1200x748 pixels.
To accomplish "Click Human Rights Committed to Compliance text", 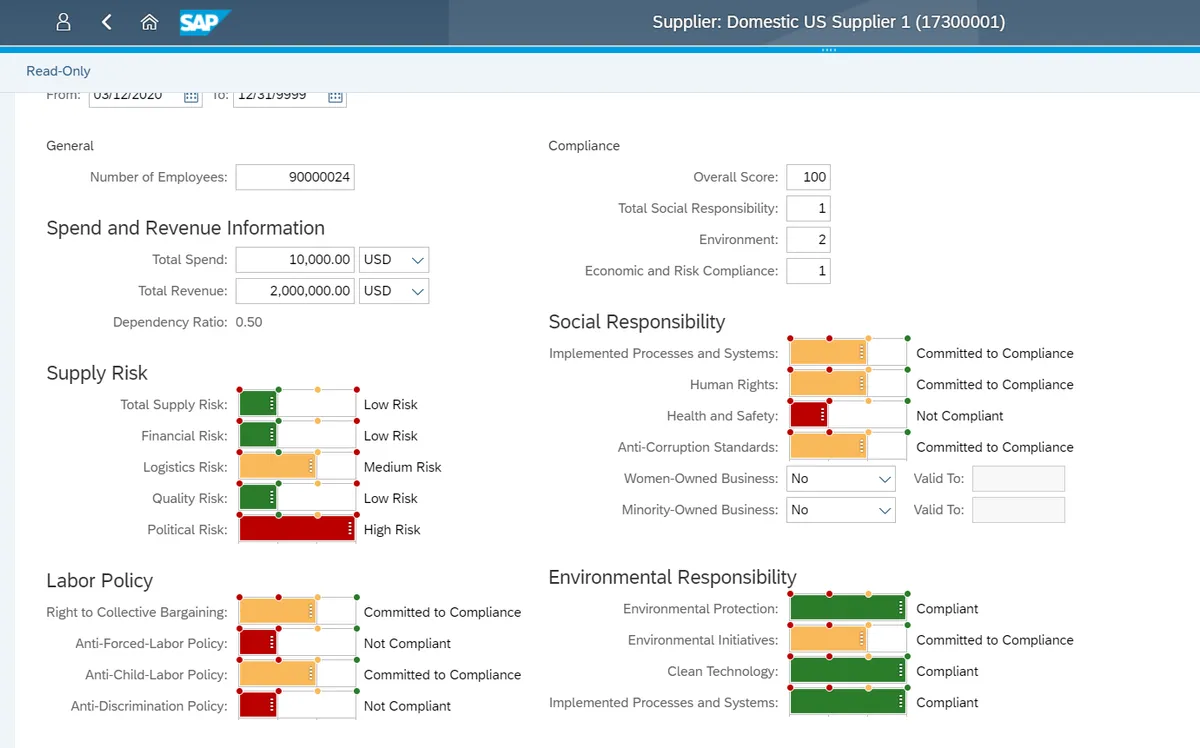I will click(x=995, y=385).
